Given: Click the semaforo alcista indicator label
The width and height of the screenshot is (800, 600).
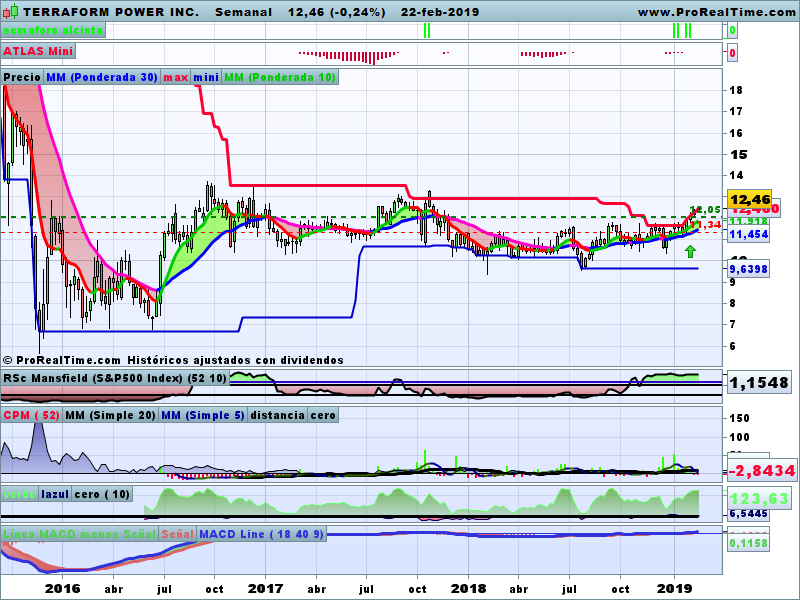Looking at the screenshot, I should 53,30.
